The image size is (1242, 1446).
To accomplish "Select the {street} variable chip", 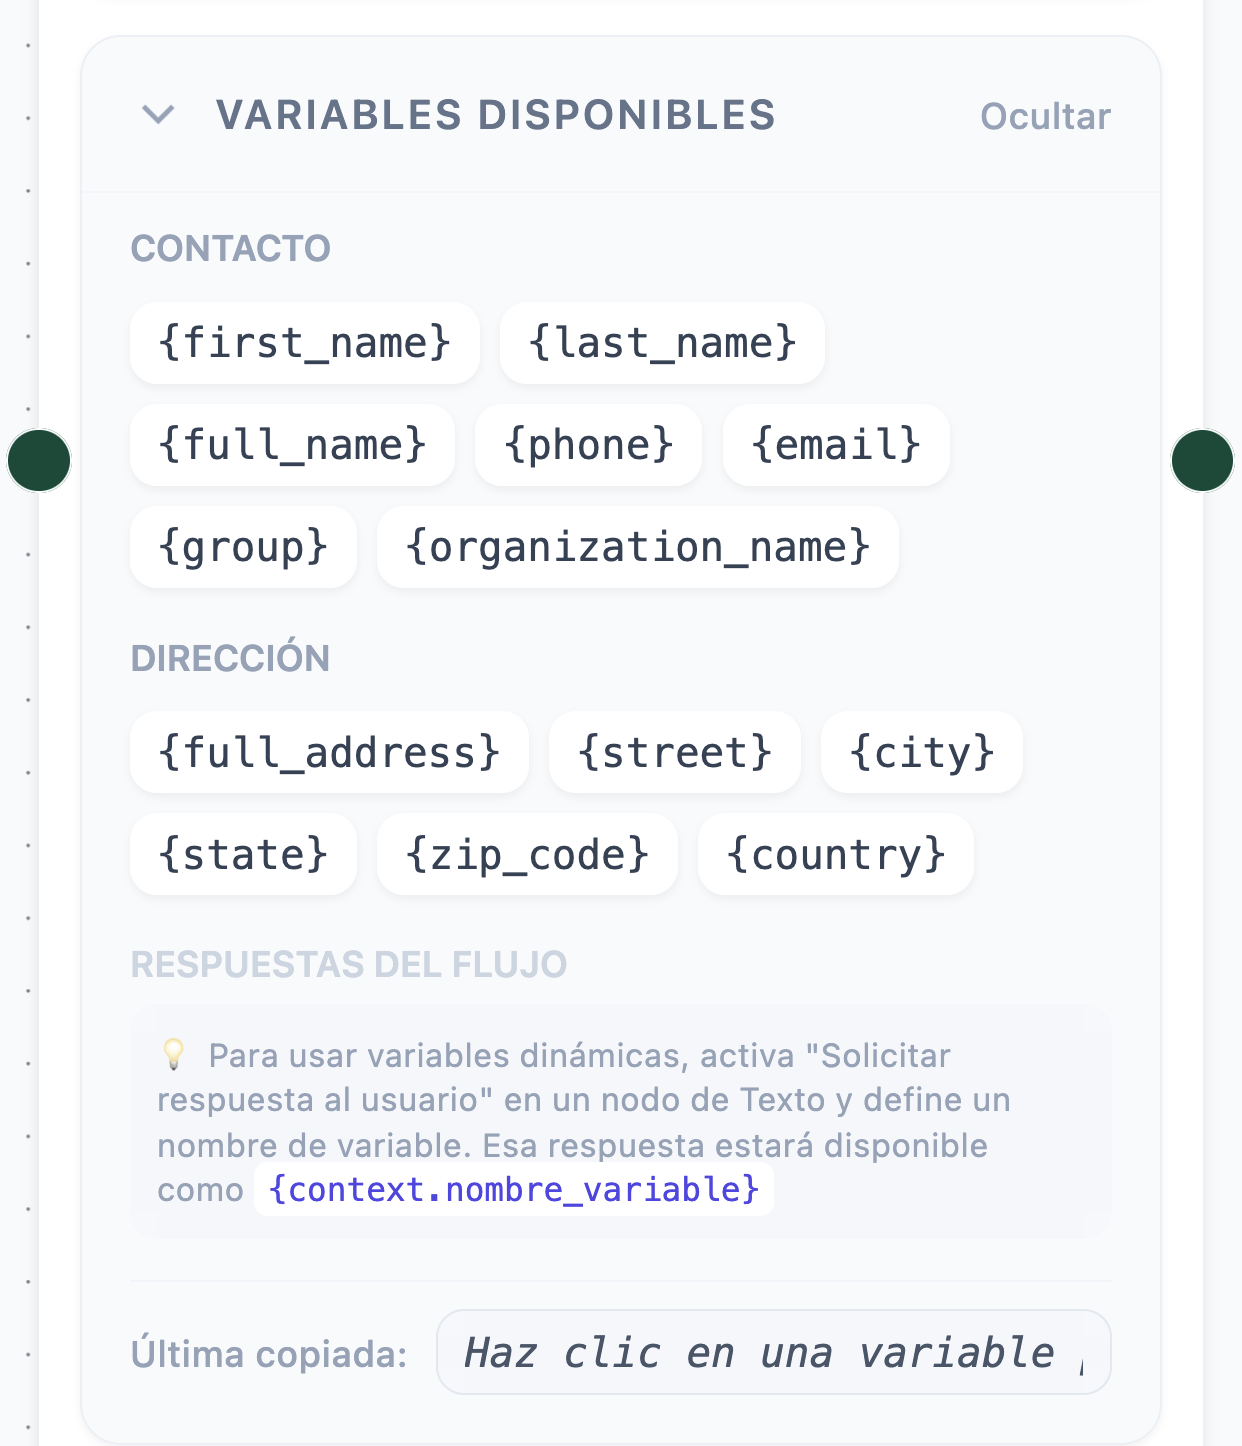I will point(675,752).
